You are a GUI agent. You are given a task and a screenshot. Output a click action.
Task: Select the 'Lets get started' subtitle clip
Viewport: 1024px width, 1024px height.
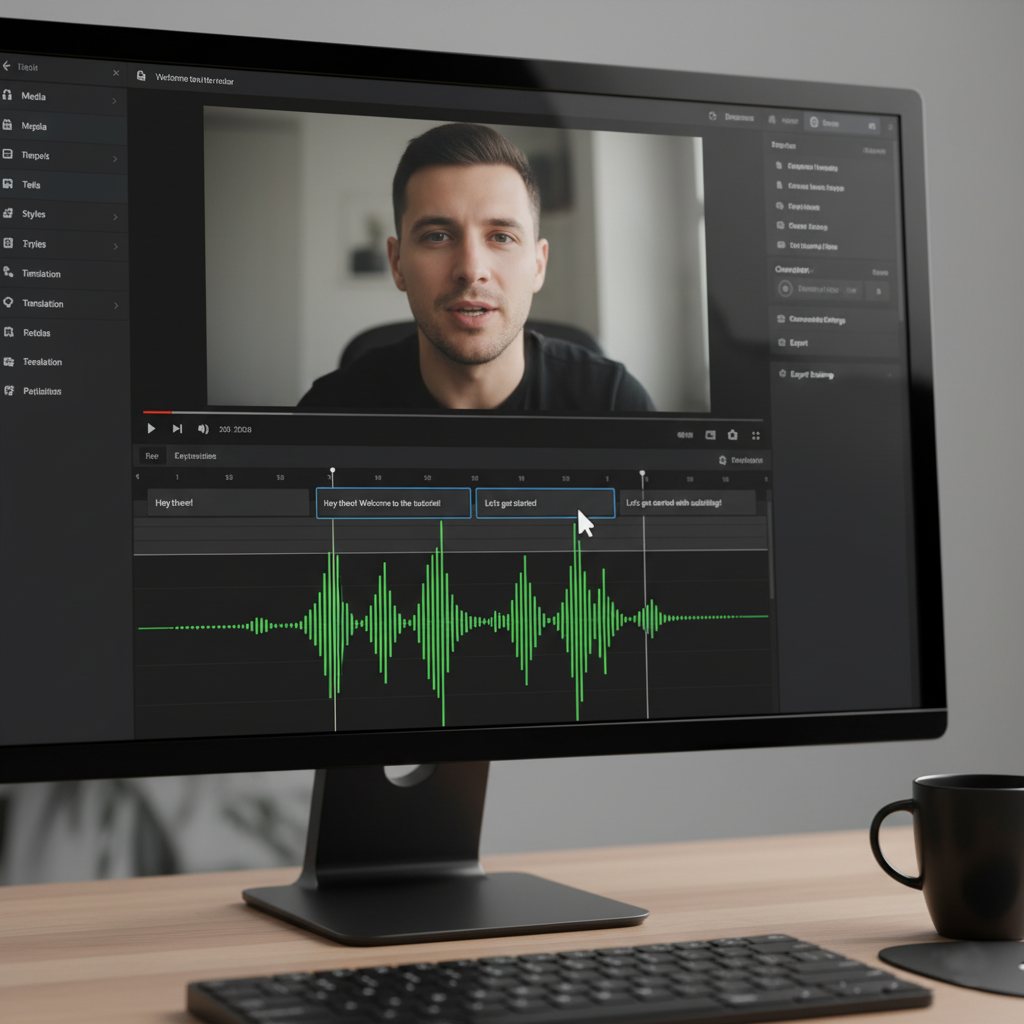click(544, 503)
